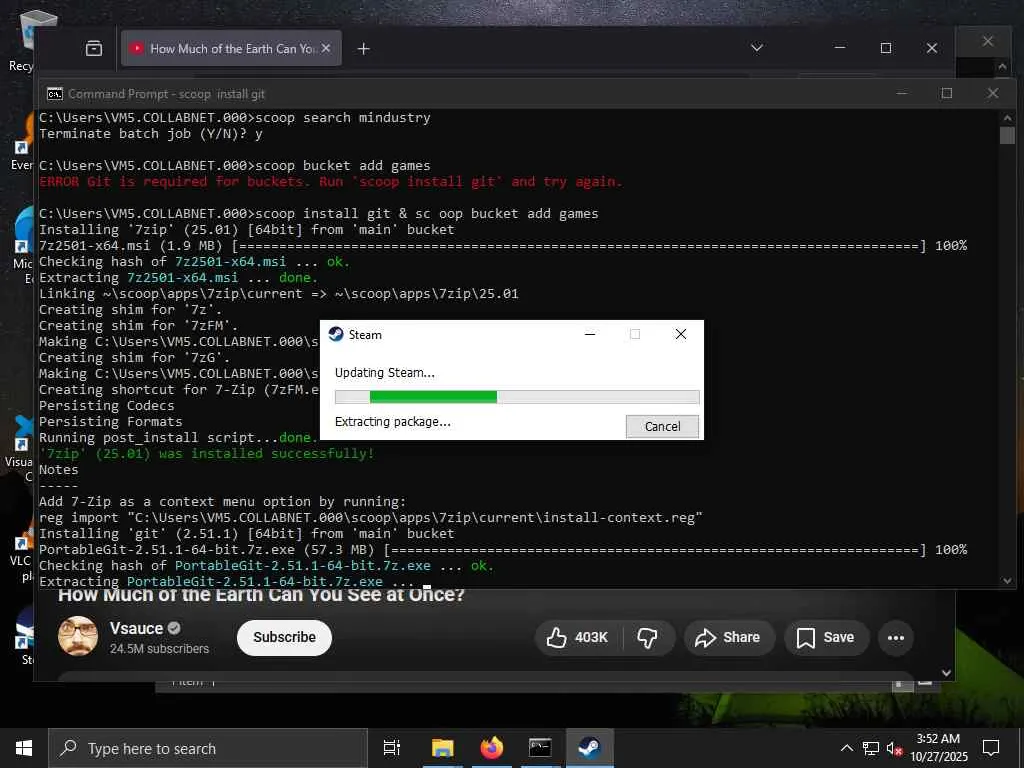Click the Steam update progress bar
The image size is (1024, 768).
tap(517, 397)
